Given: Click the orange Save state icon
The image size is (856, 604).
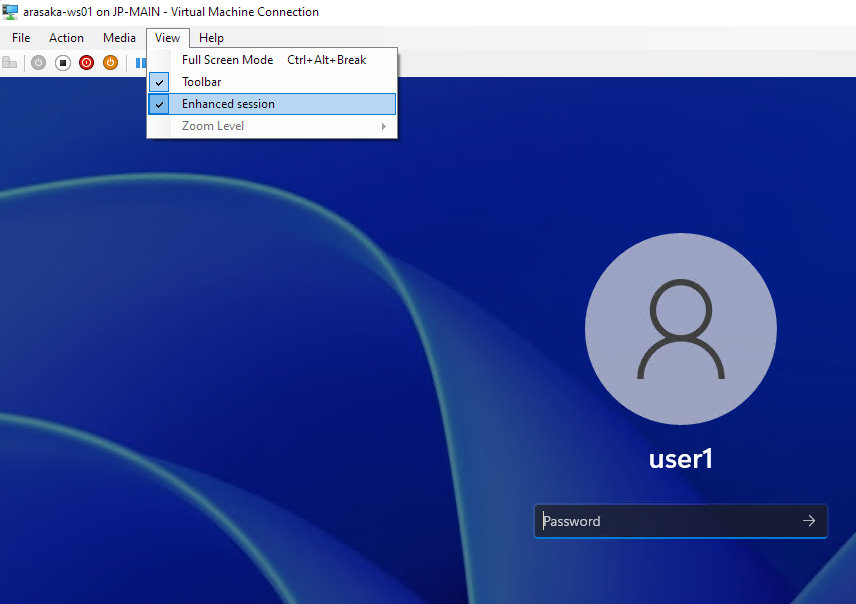Looking at the screenshot, I should pyautogui.click(x=110, y=63).
